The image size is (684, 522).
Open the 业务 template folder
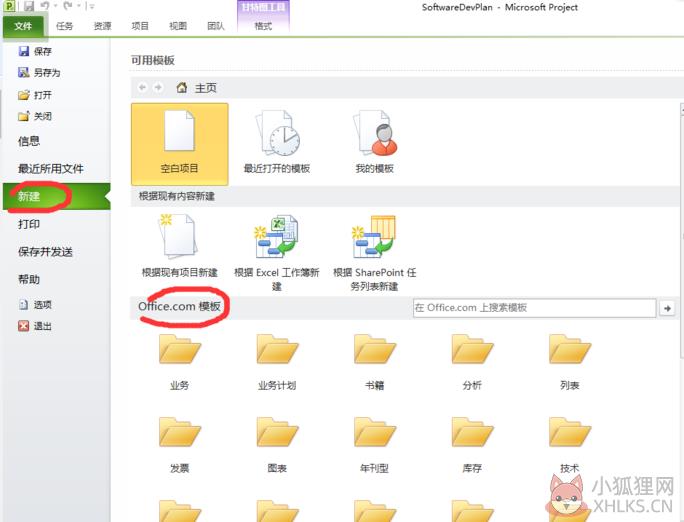point(179,362)
